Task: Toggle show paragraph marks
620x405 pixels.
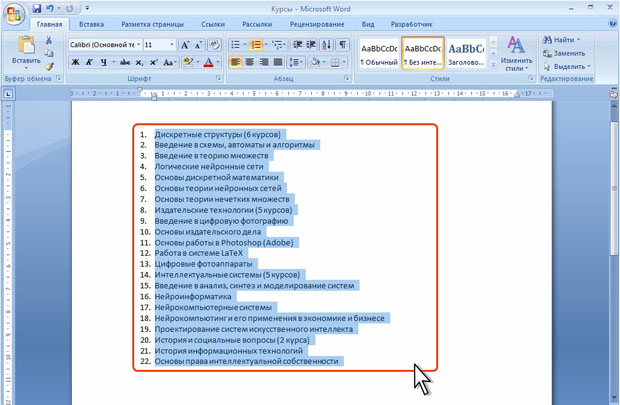Action: pyautogui.click(x=341, y=45)
